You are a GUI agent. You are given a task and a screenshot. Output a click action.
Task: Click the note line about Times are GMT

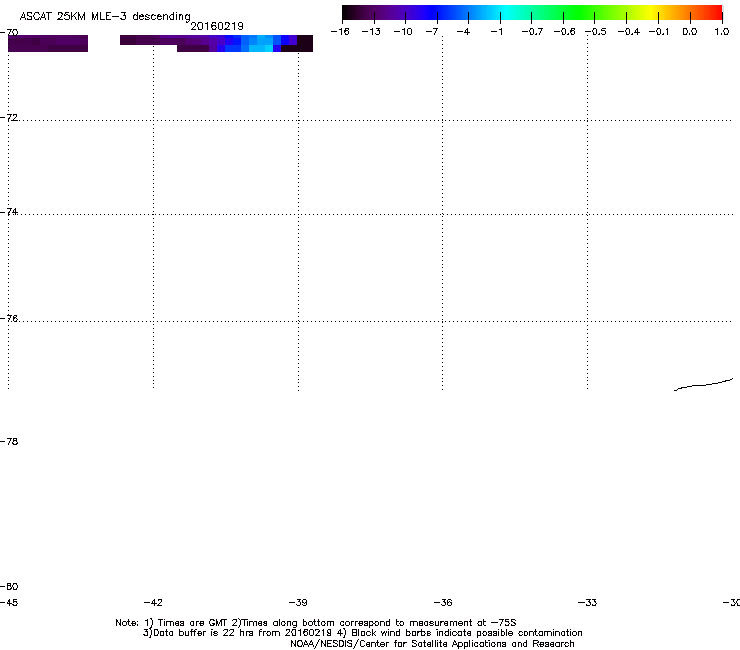[316, 623]
